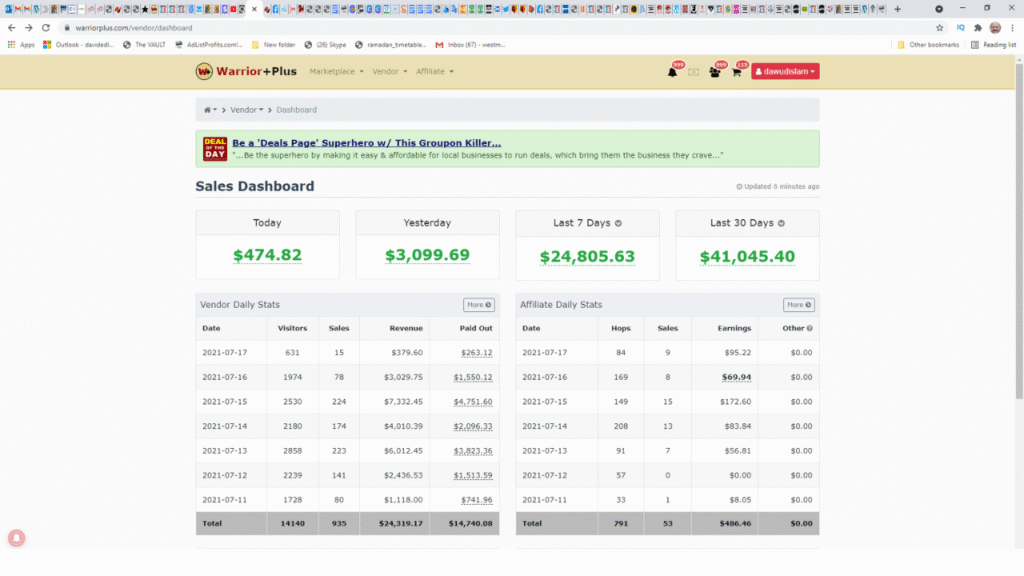Click the home icon in breadcrumb
Image resolution: width=1024 pixels, height=576 pixels.
point(209,110)
